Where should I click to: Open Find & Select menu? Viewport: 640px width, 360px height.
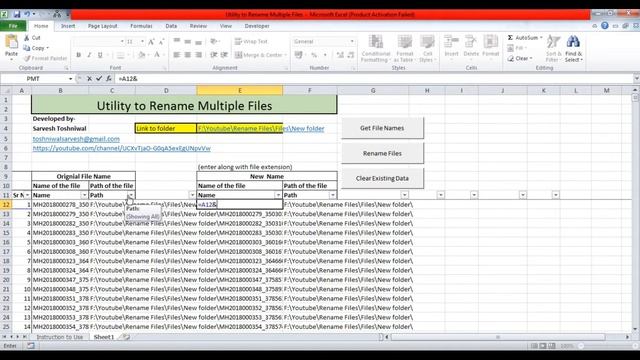(573, 49)
